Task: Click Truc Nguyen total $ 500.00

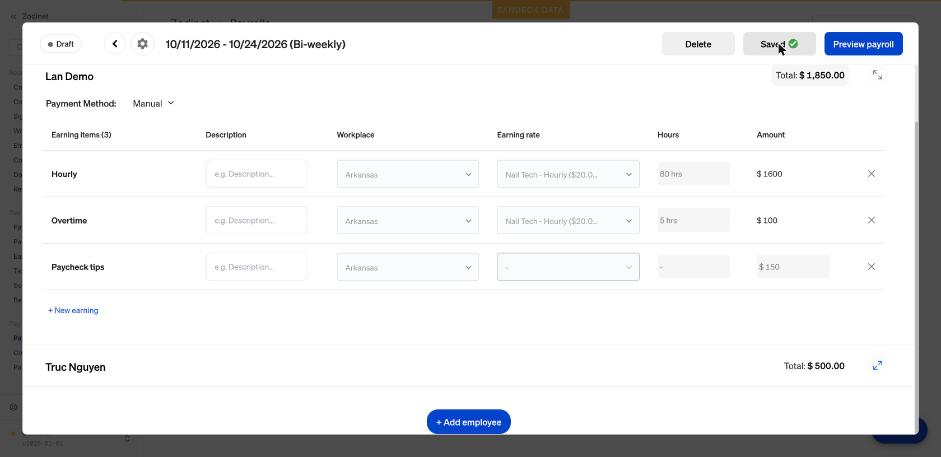Action: coord(814,366)
